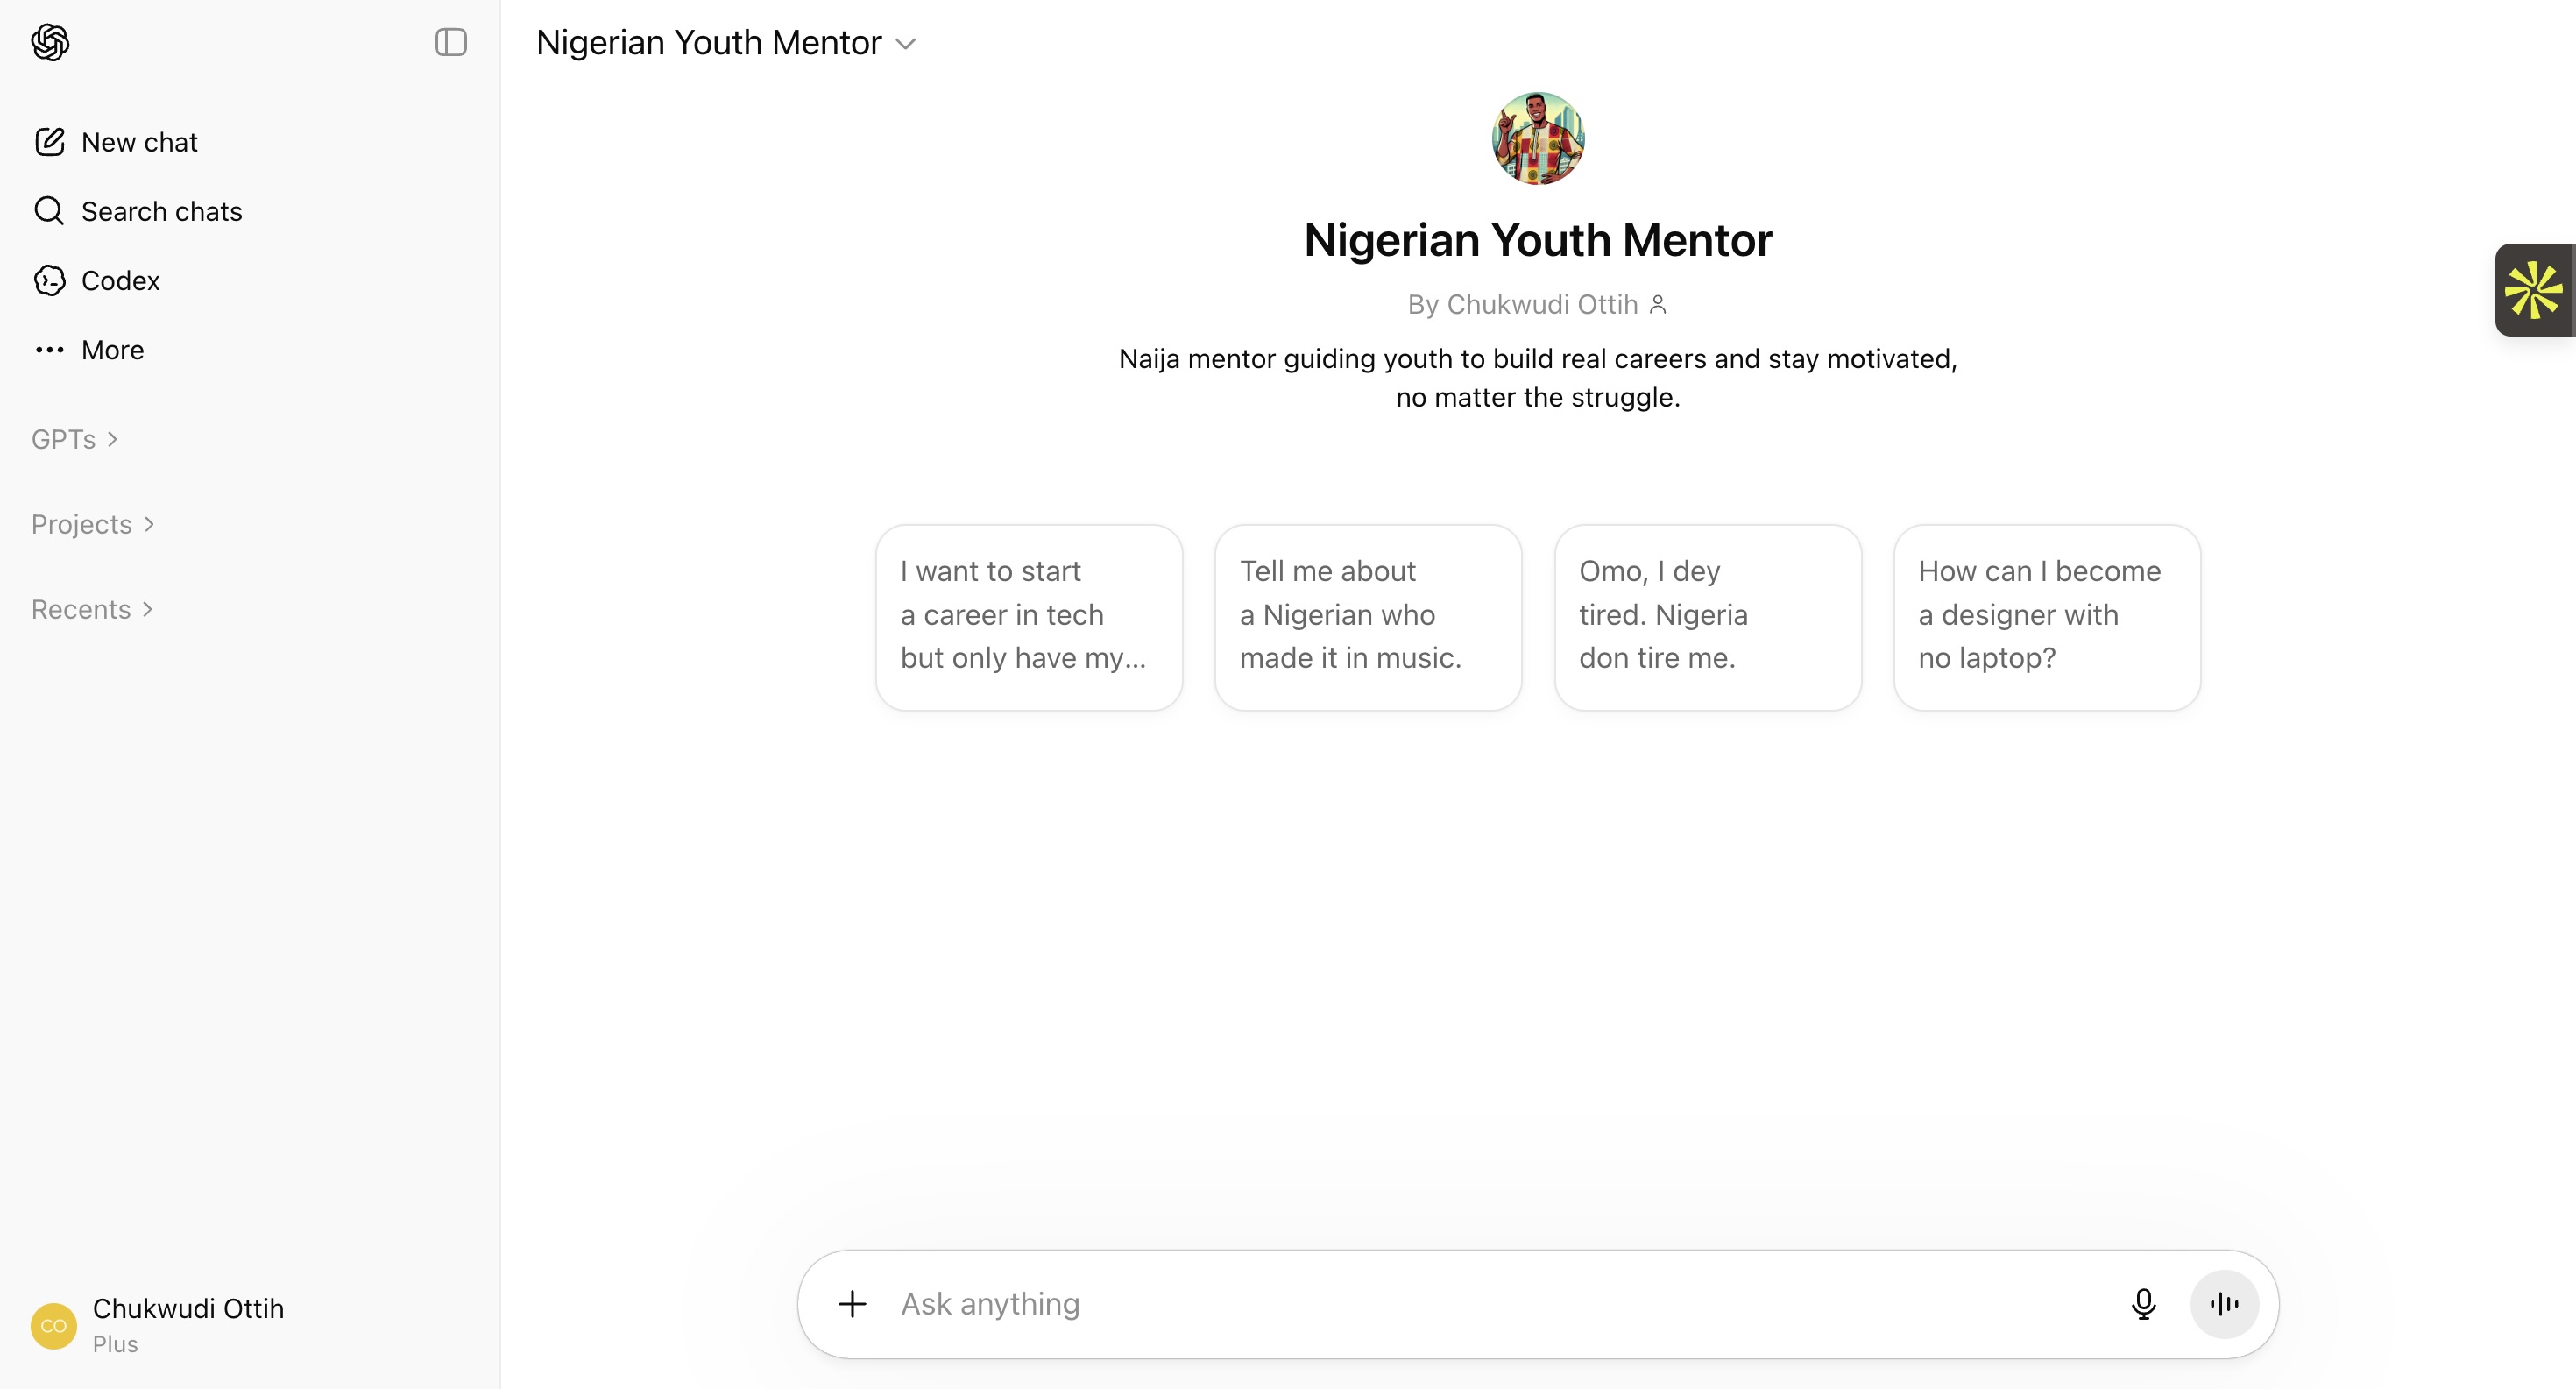Image resolution: width=2576 pixels, height=1389 pixels.
Task: Click the microphone dictation icon
Action: 2143,1303
